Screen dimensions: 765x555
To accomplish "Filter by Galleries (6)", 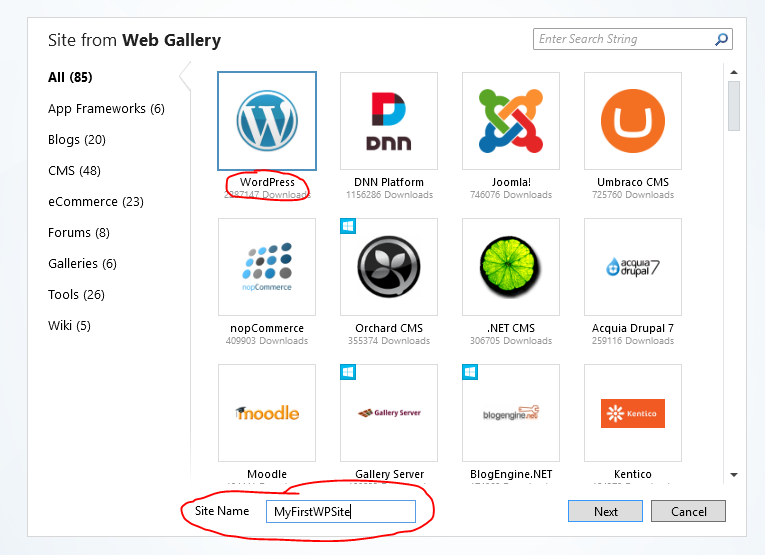I will pyautogui.click(x=82, y=263).
